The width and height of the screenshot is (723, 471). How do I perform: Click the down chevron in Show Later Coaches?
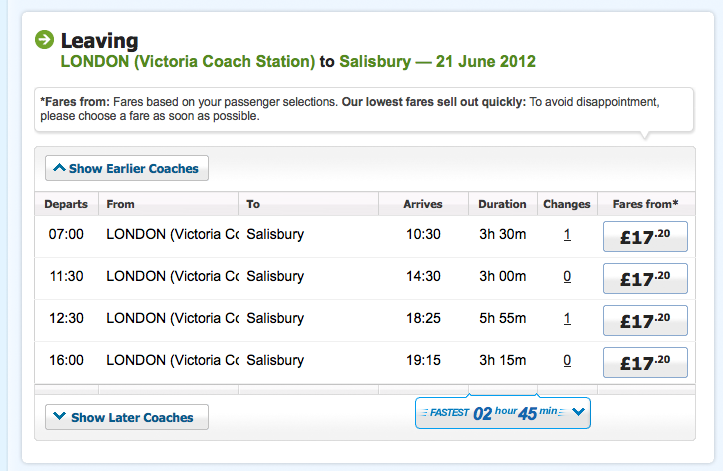59,417
